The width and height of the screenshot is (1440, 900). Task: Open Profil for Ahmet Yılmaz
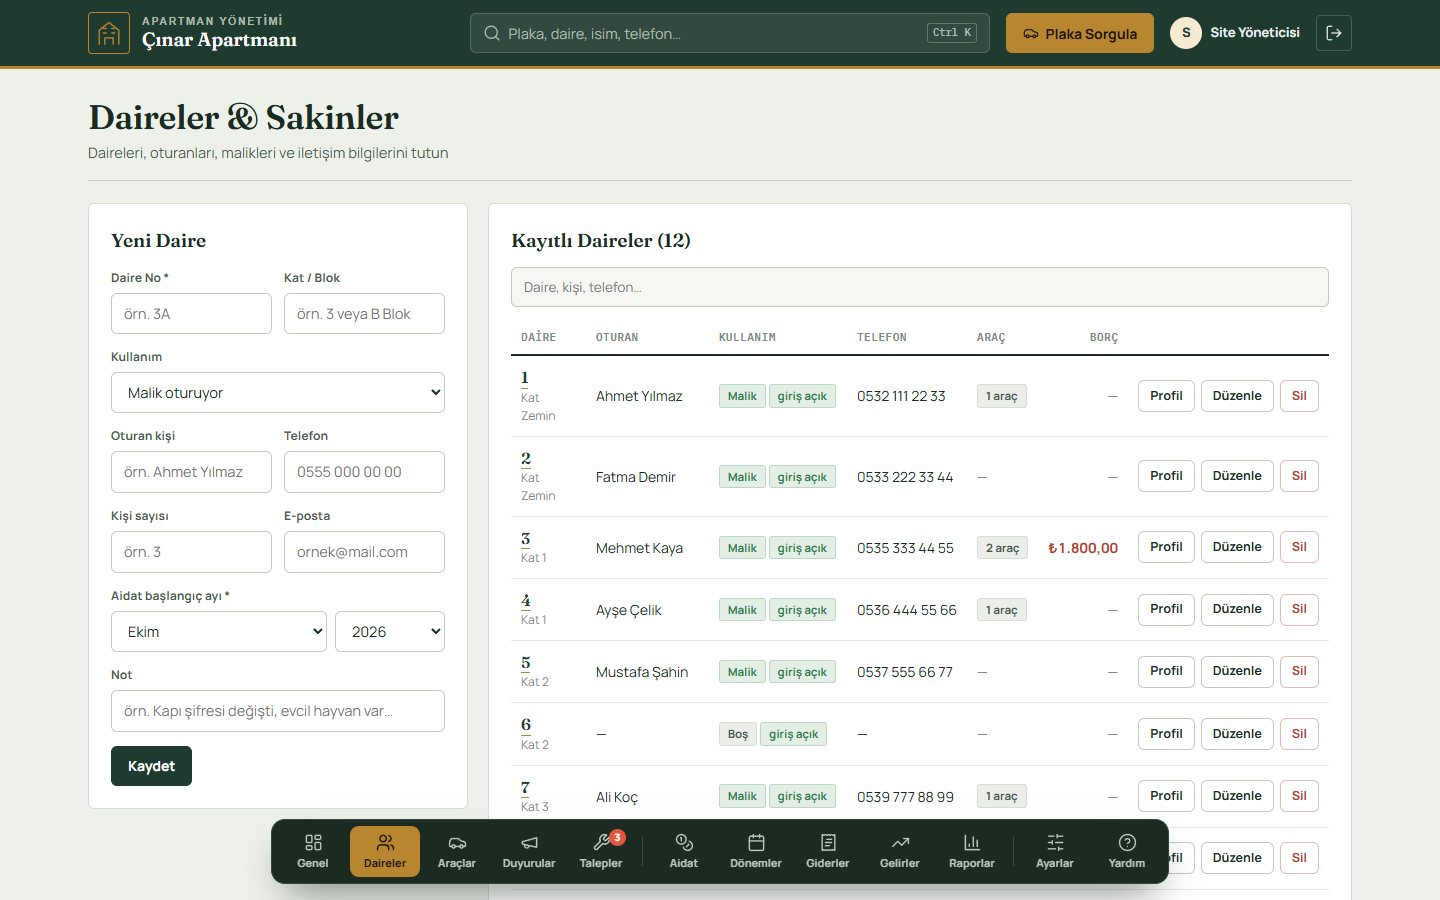[1166, 396]
